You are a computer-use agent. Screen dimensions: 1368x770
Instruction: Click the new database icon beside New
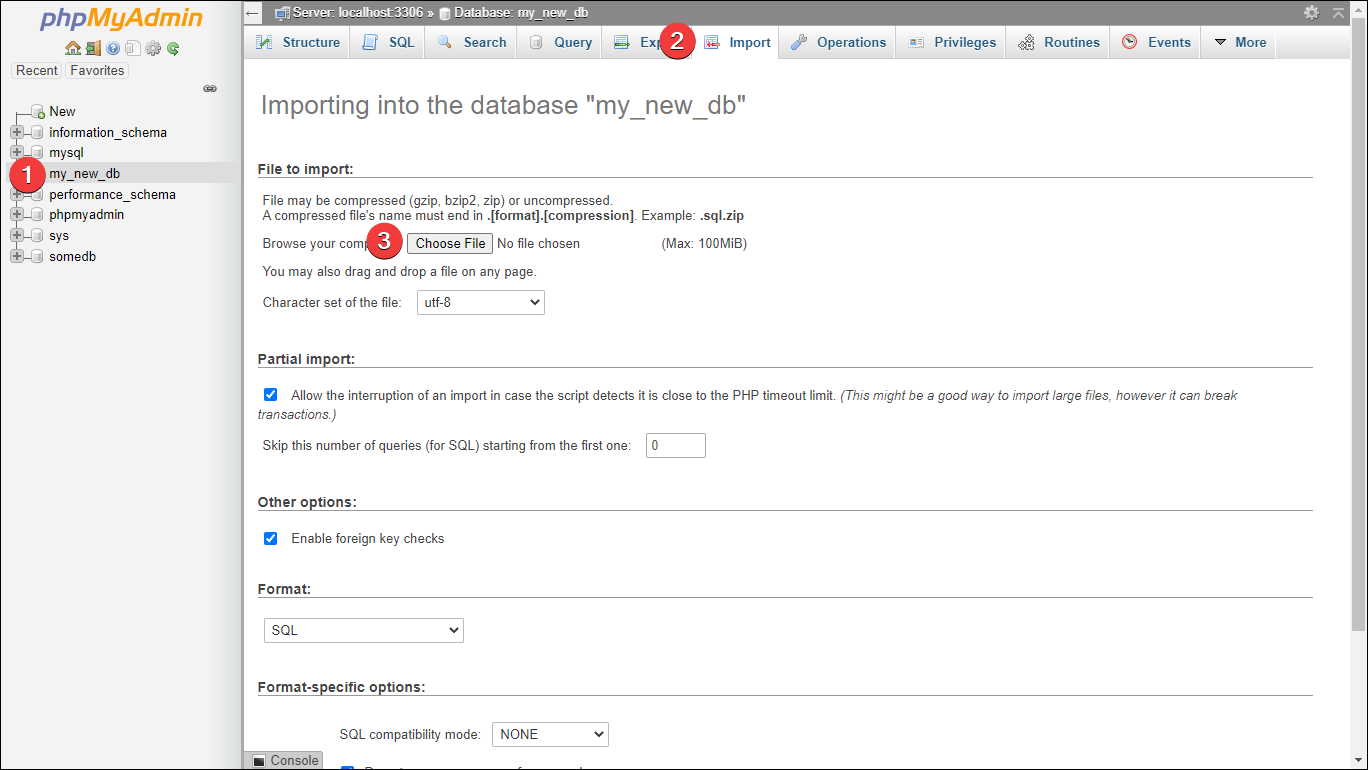click(38, 111)
